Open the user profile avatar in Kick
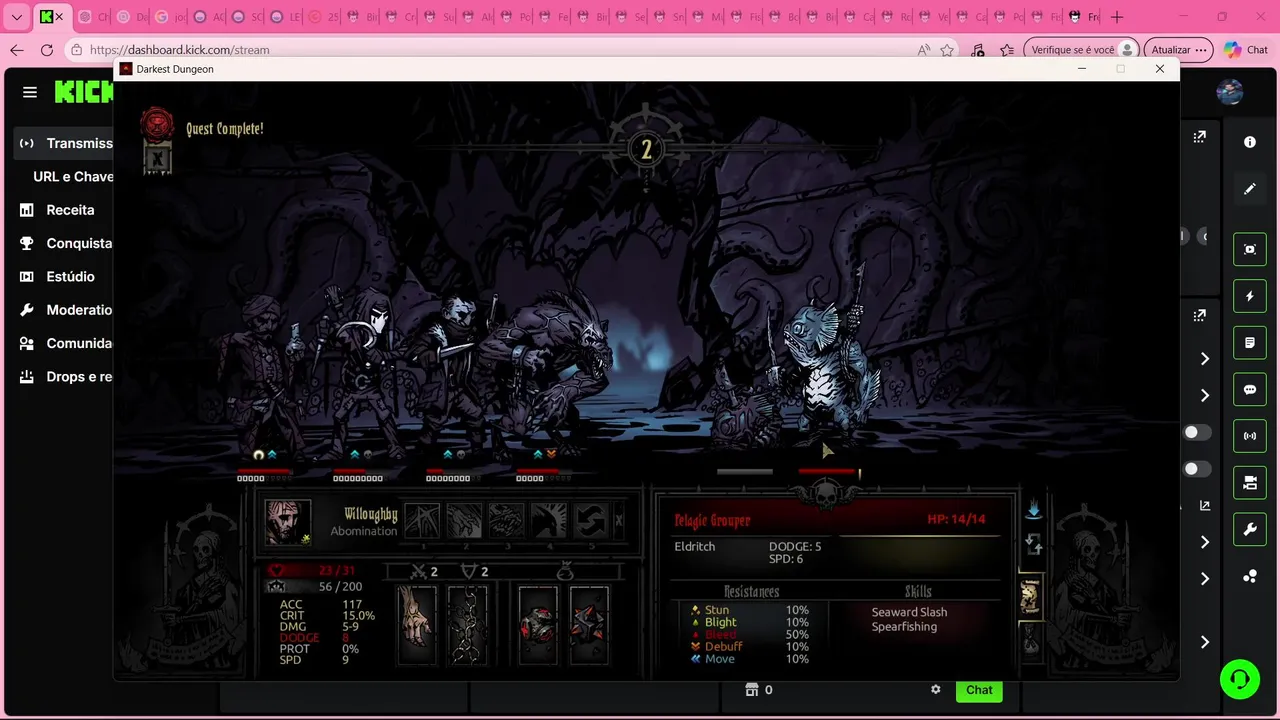 [1230, 92]
